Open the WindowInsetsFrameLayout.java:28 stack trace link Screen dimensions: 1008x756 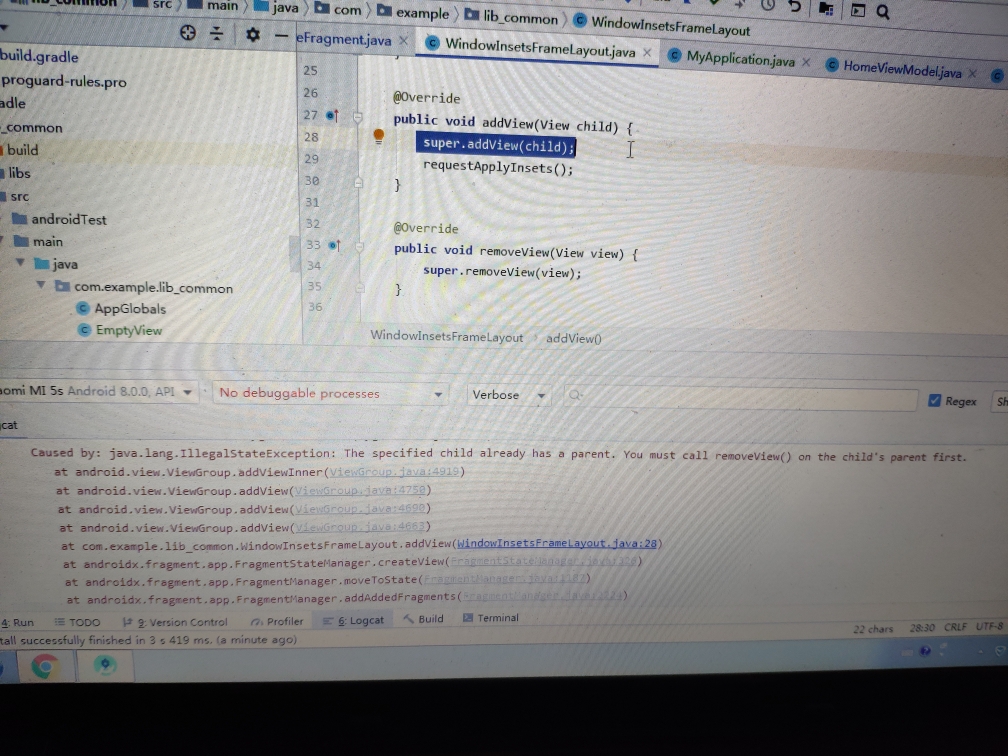(557, 543)
